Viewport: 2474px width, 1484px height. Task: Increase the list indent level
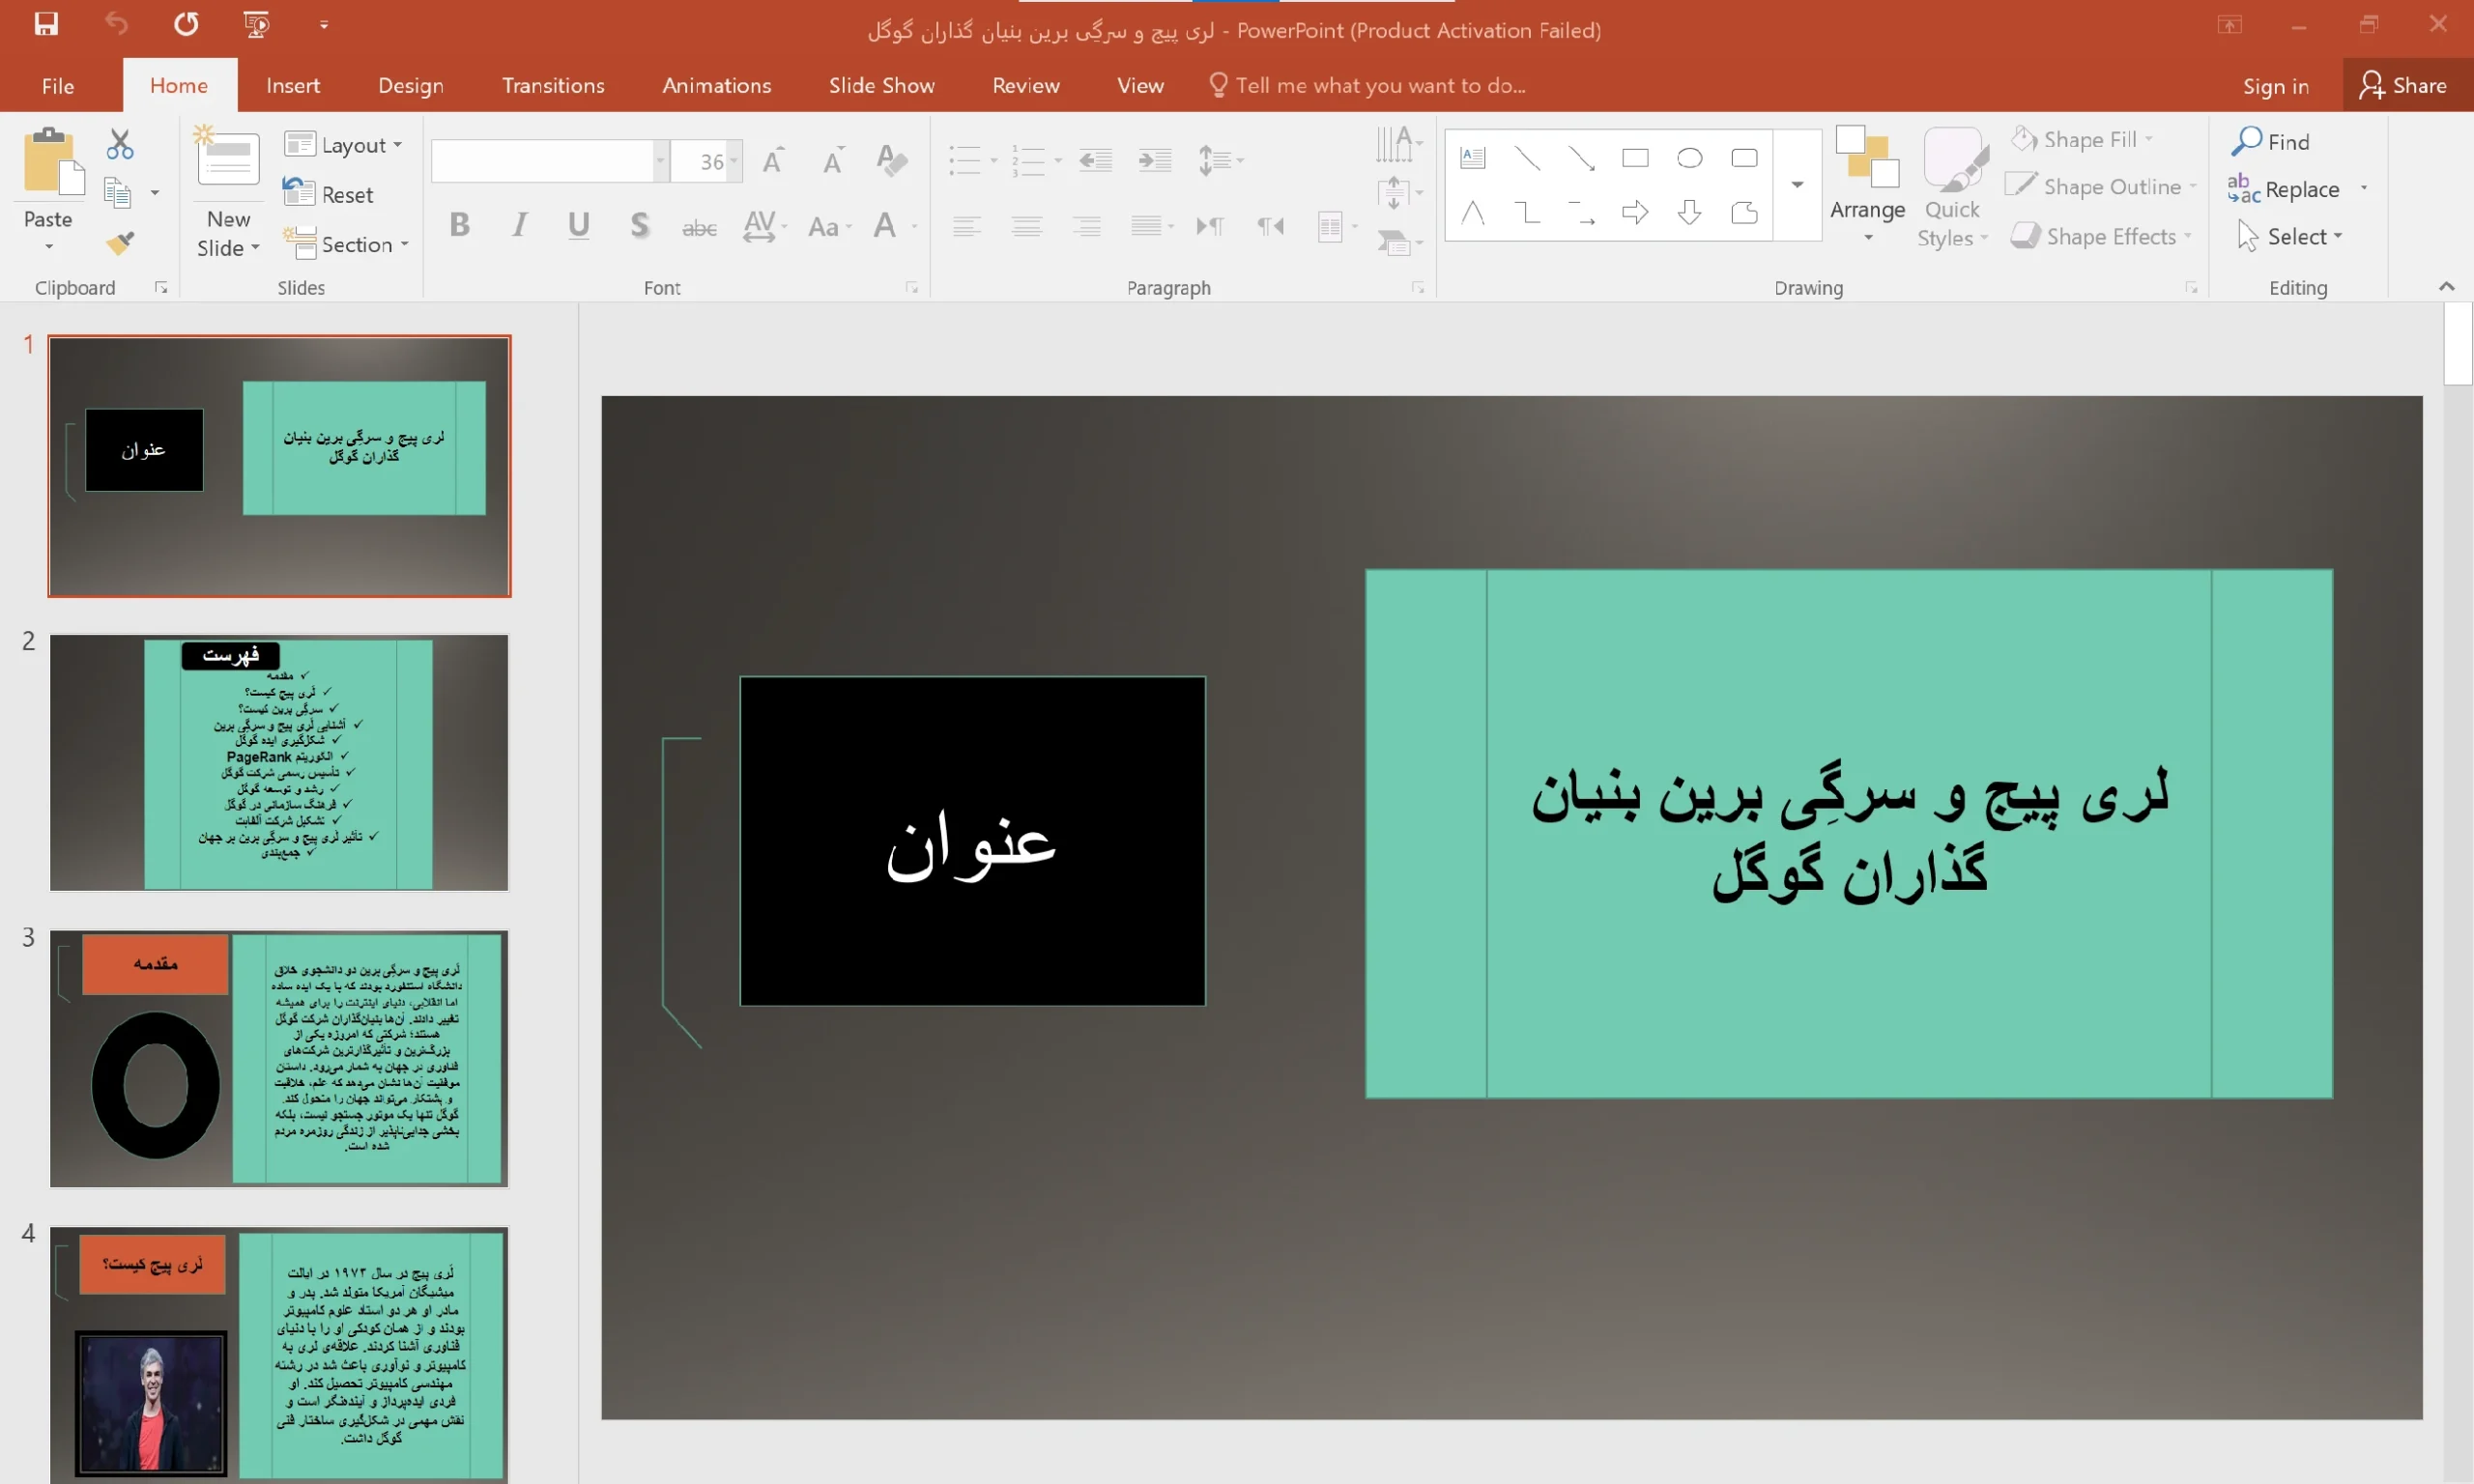tap(1155, 160)
